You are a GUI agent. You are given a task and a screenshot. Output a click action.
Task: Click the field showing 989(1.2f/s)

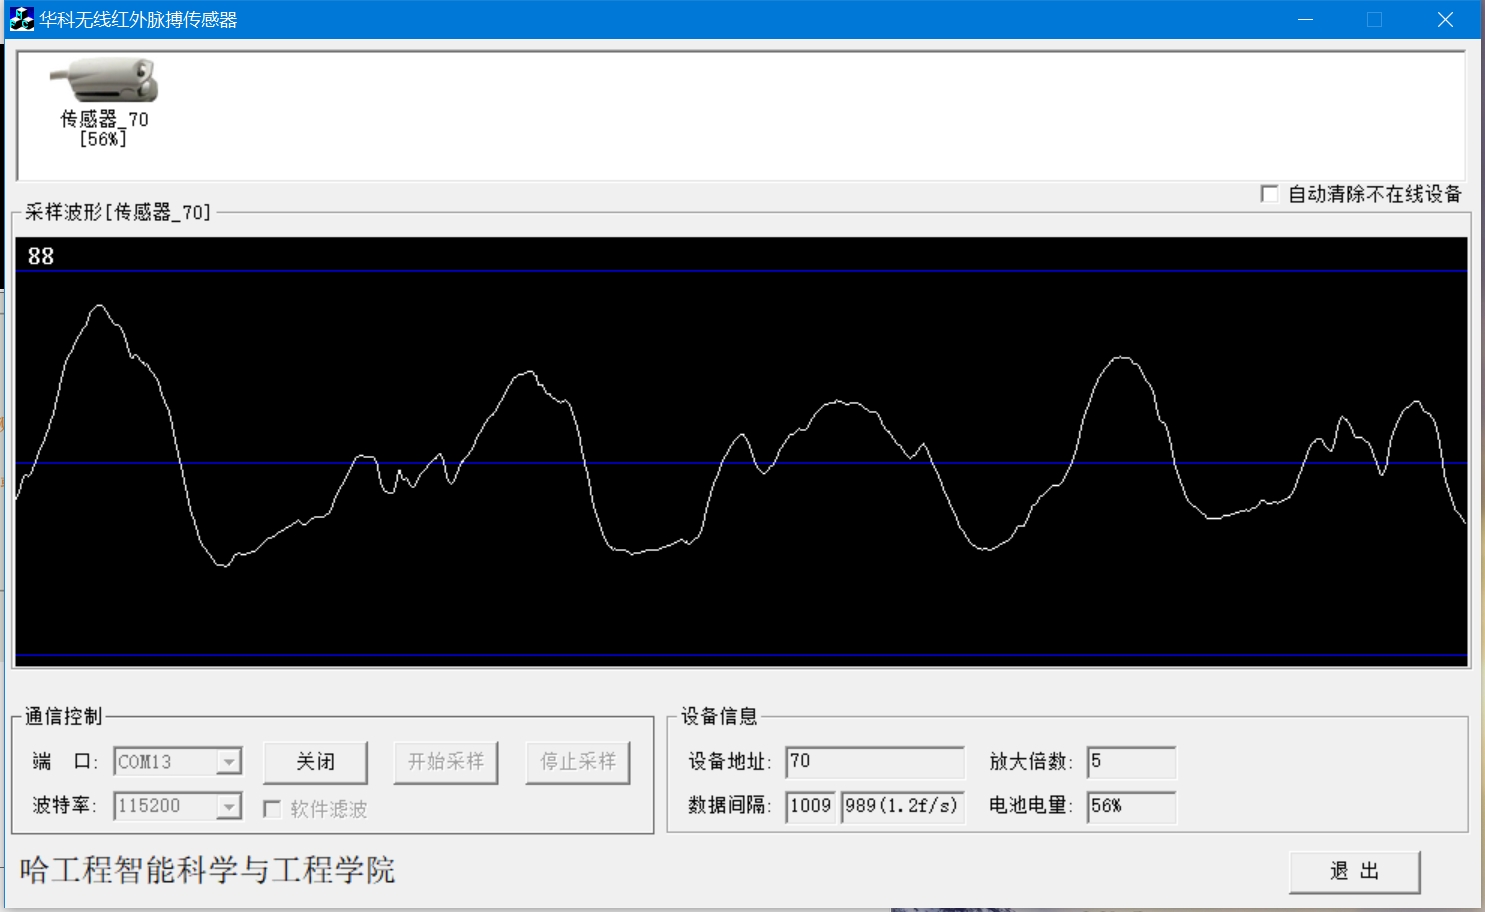902,806
